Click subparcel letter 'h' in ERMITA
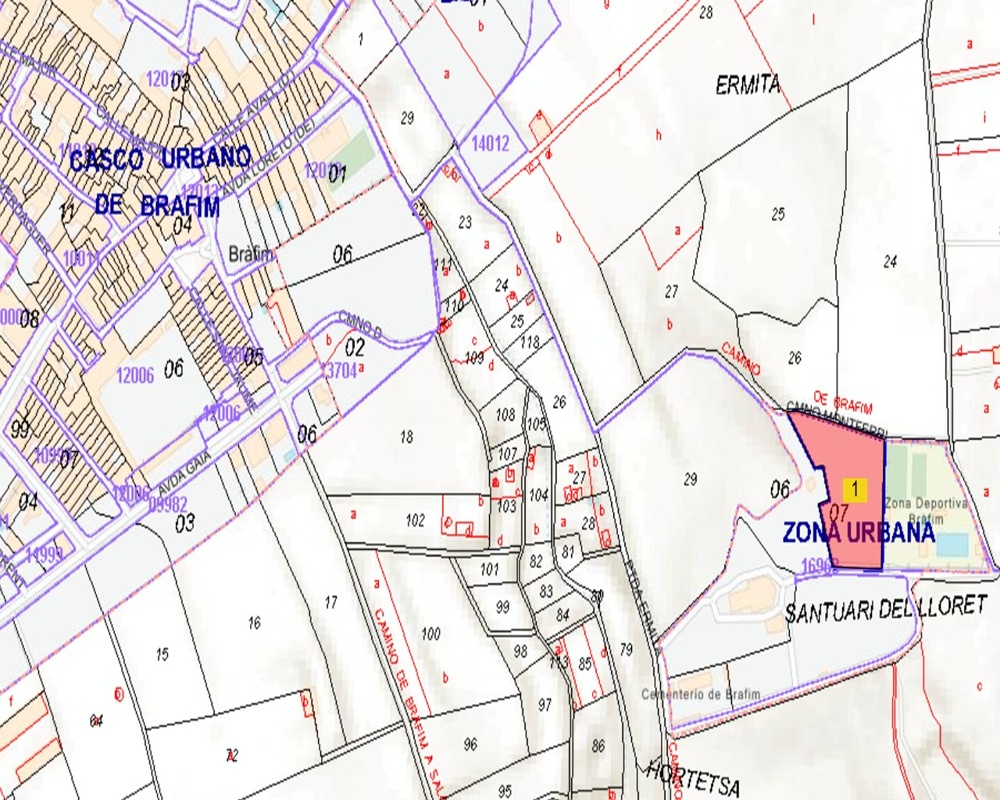Screen dimensions: 1000x800 (658, 135)
